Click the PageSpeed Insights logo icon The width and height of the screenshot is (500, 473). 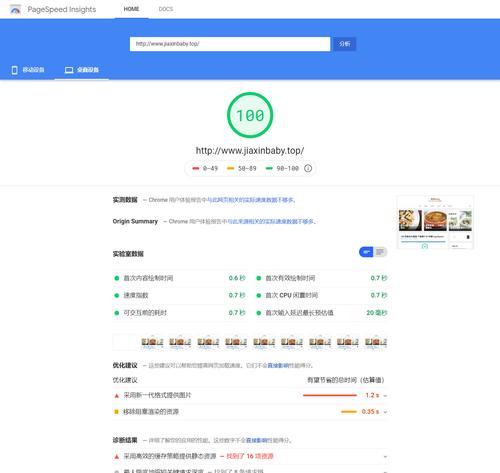pyautogui.click(x=15, y=9)
